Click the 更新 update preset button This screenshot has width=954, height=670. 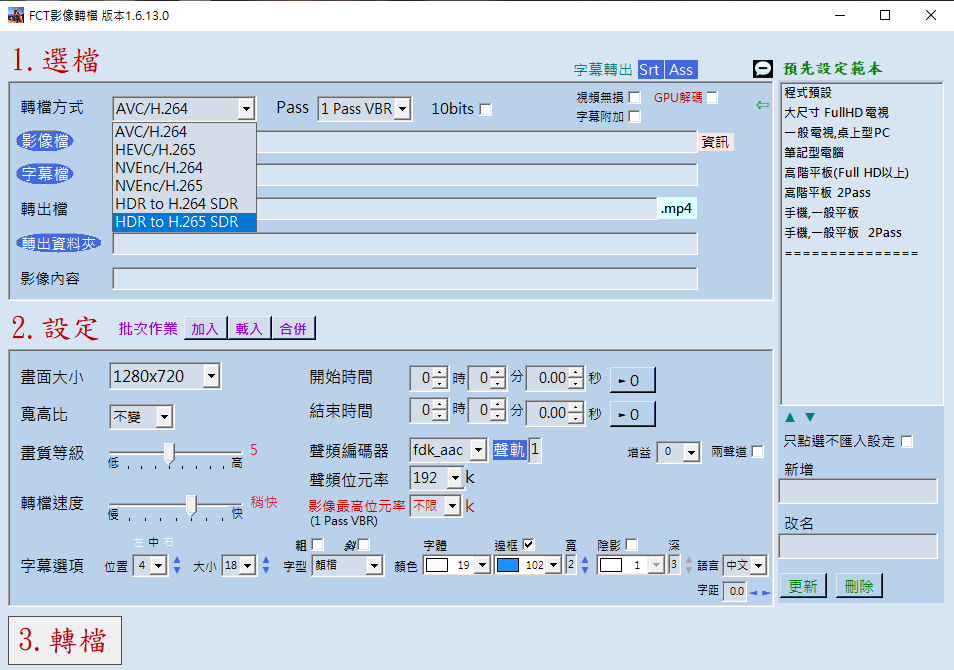tap(803, 586)
